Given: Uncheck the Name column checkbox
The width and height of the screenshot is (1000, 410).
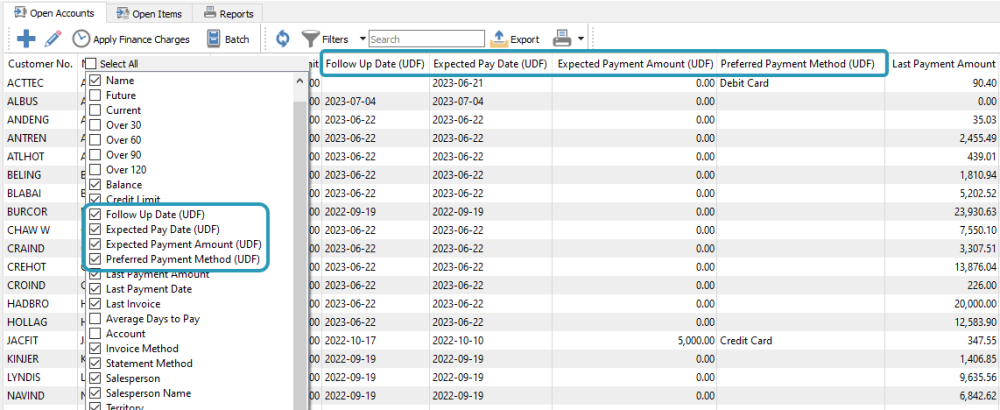Looking at the screenshot, I should pos(95,81).
